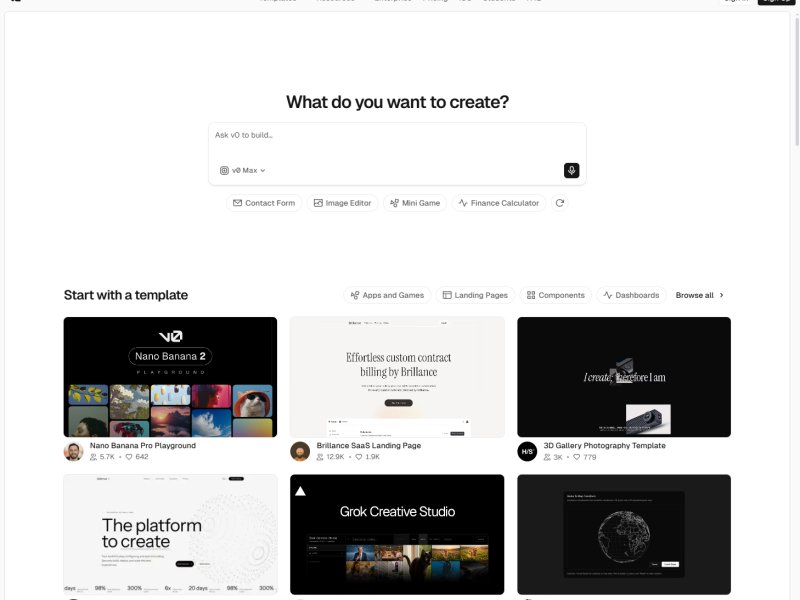800x600 pixels.
Task: Like Nano Banana Pro Playground via heart icon
Action: click(x=129, y=457)
